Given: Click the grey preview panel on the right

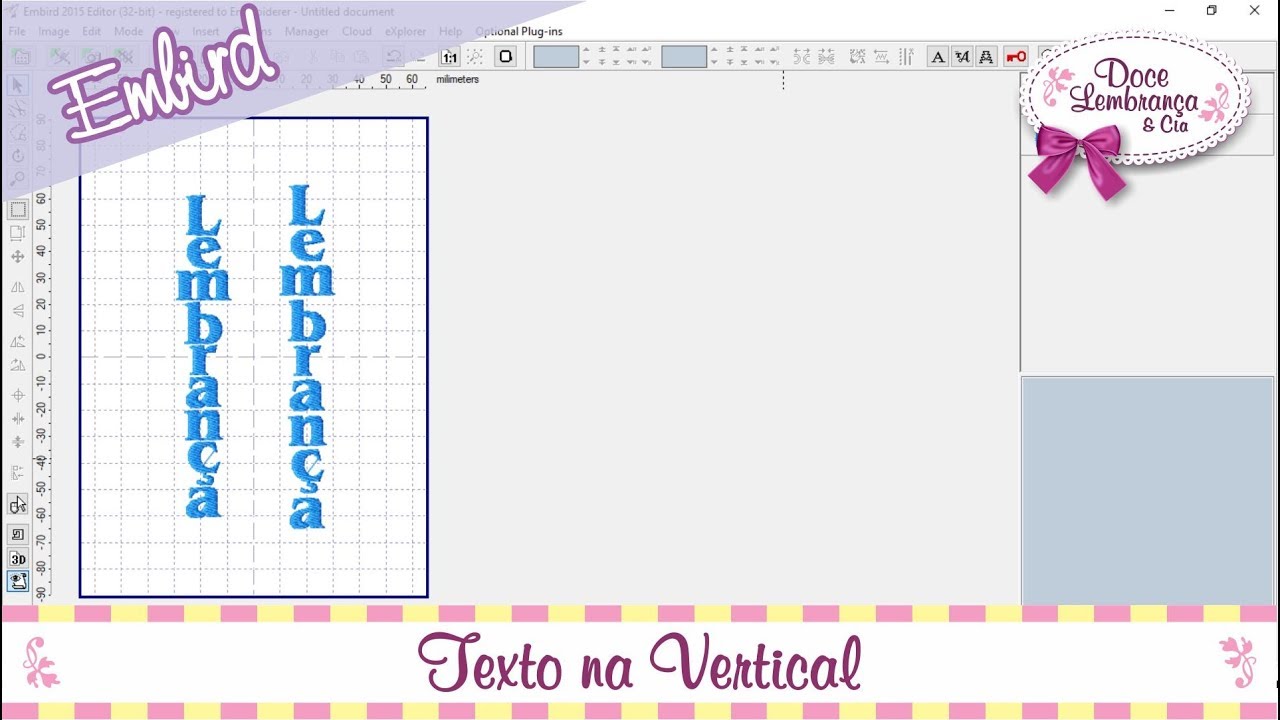Looking at the screenshot, I should coord(1147,490).
